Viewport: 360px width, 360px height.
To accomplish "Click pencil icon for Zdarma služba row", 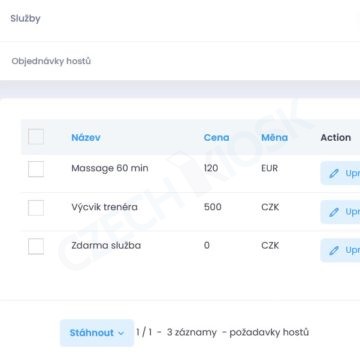I will 334,250.
